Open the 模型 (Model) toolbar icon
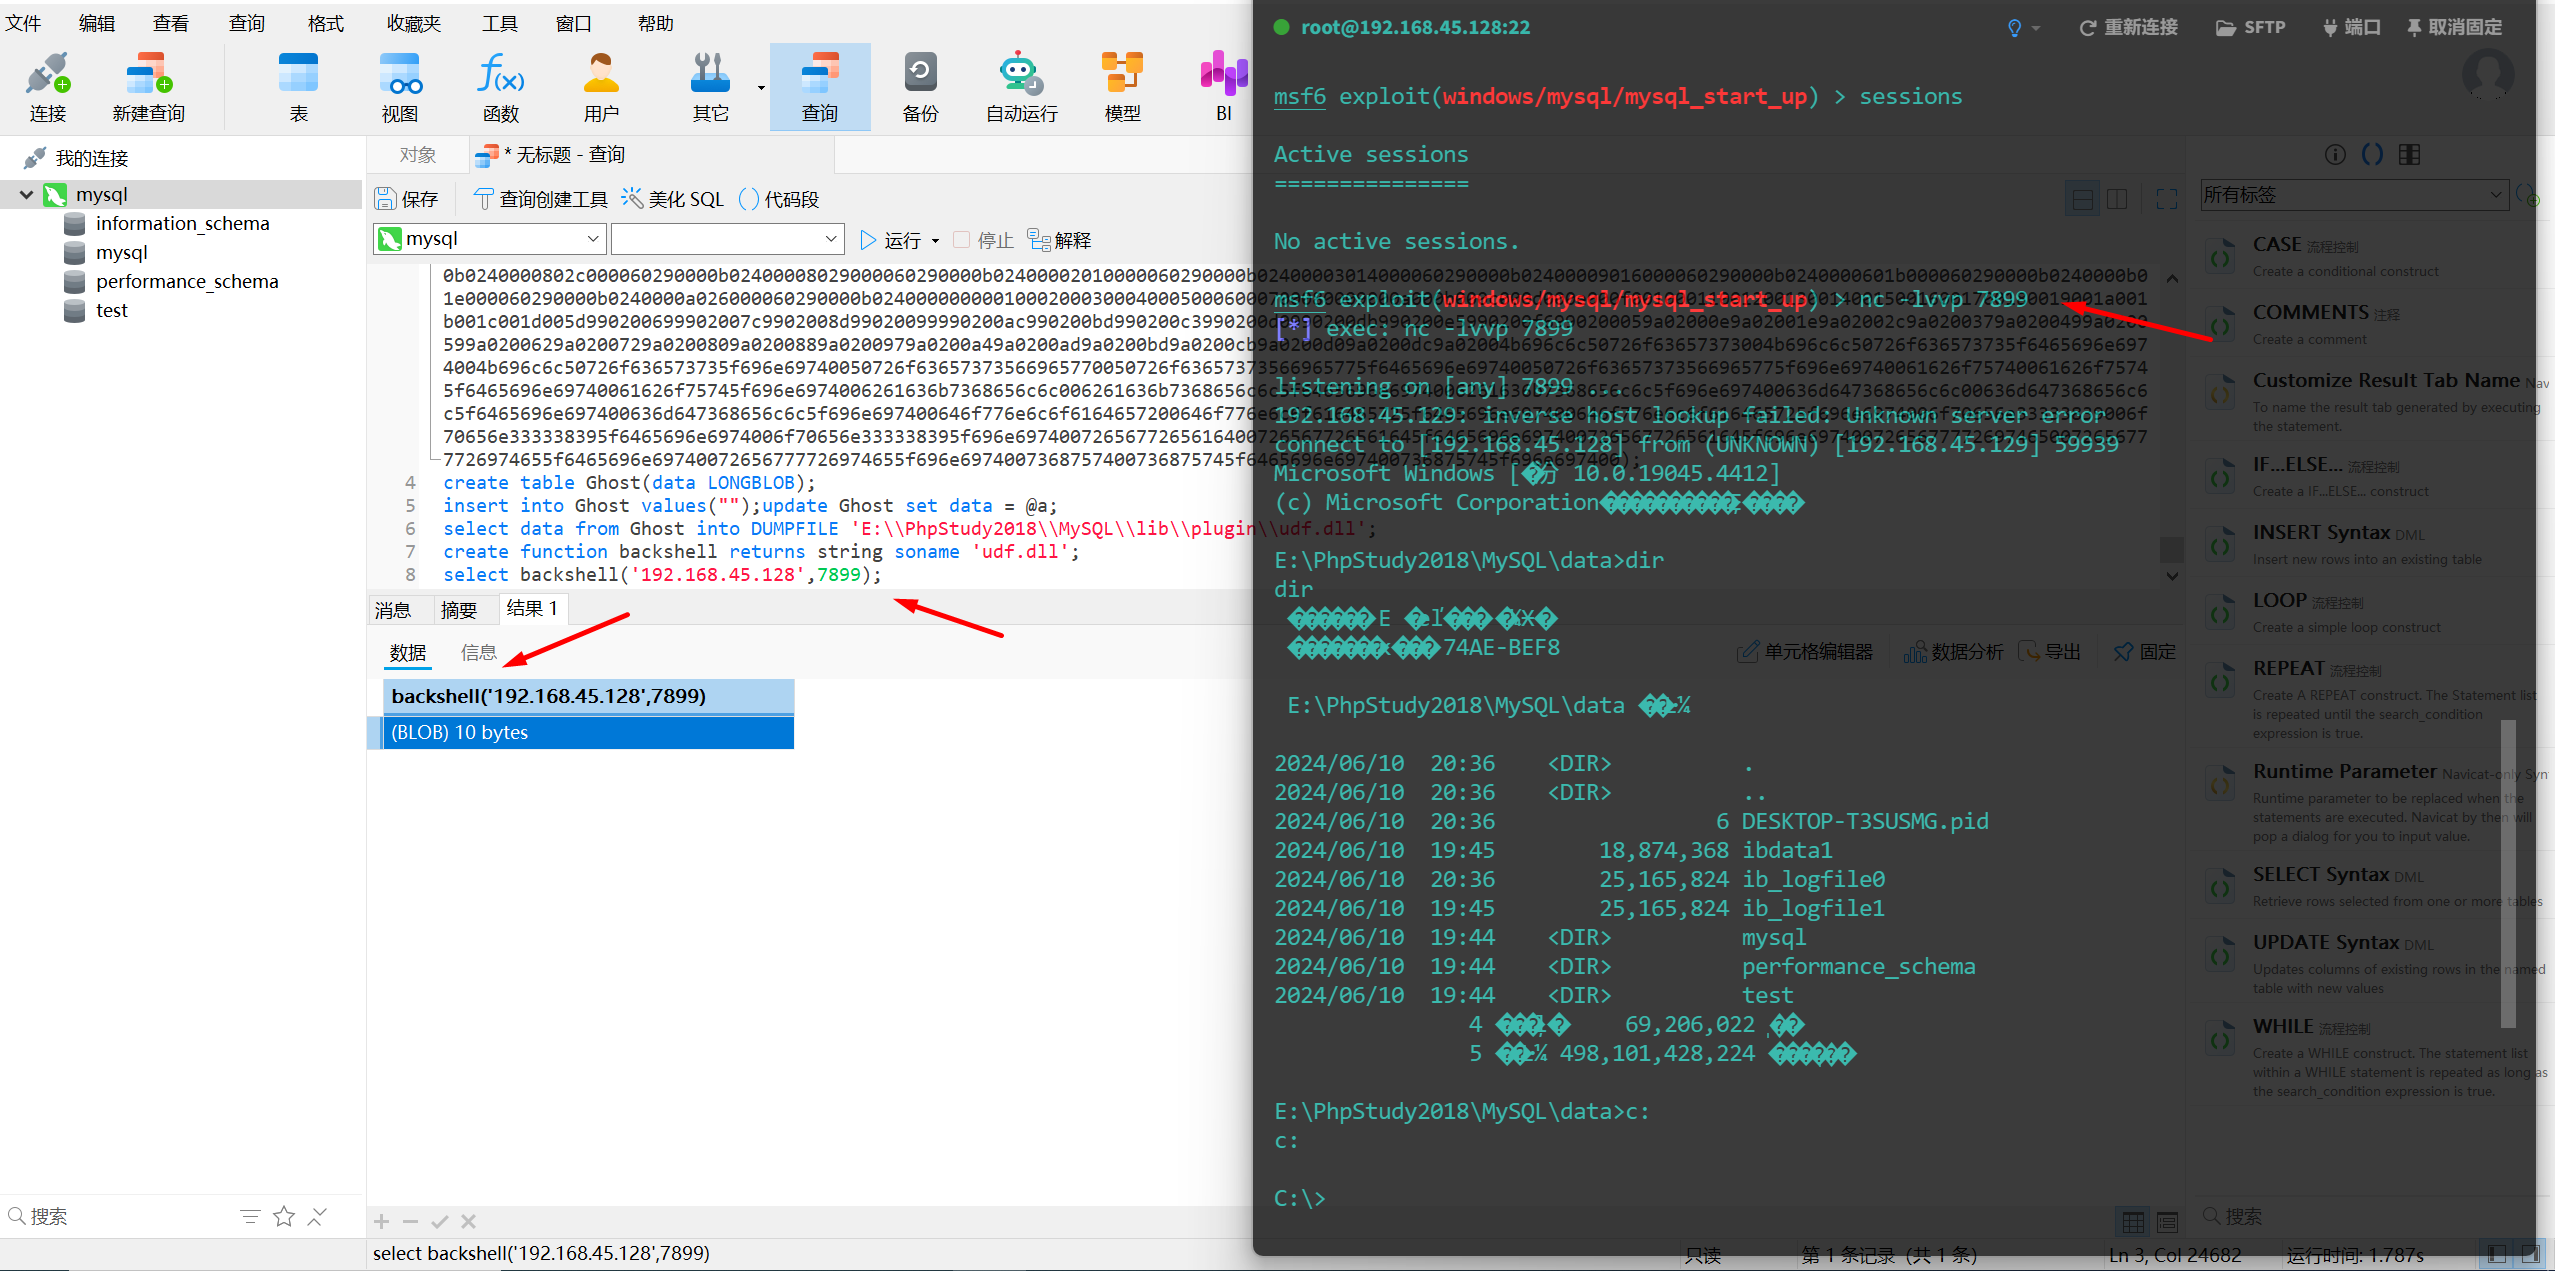This screenshot has width=2555, height=1271. tap(1122, 87)
